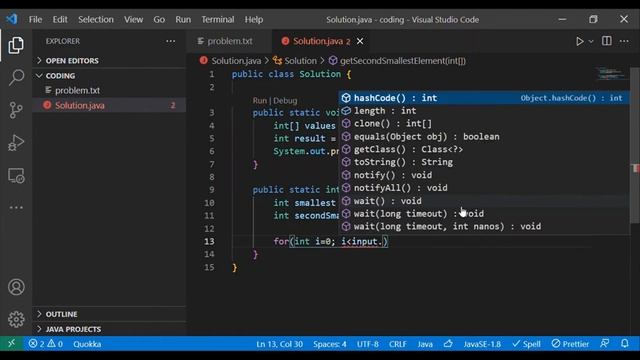Choose notifyAll() : void suggestion
The image size is (640, 360).
[x=484, y=188]
